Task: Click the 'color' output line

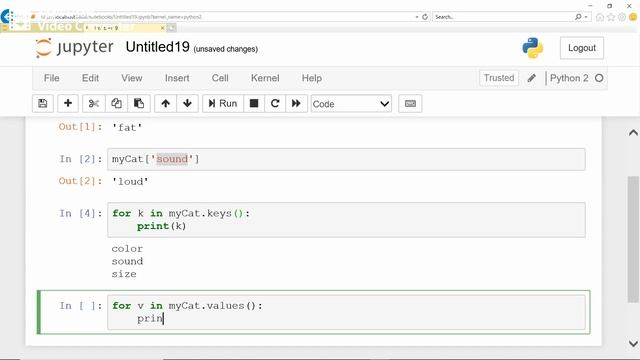Action: [127, 249]
